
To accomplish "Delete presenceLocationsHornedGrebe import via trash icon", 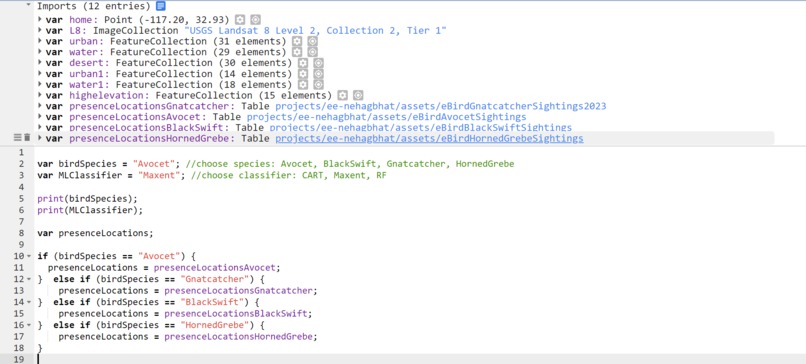I will click(x=27, y=138).
